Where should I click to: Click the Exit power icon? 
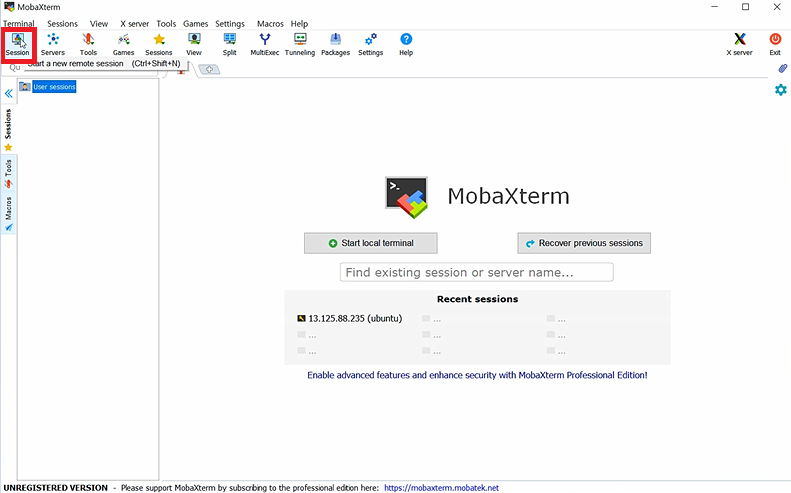pos(775,44)
